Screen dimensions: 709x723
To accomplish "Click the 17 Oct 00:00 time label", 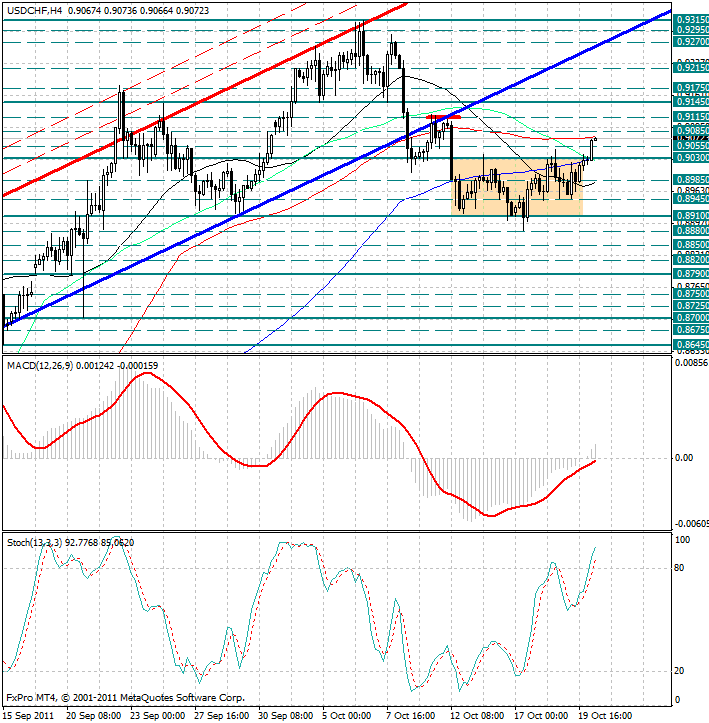I will (541, 716).
